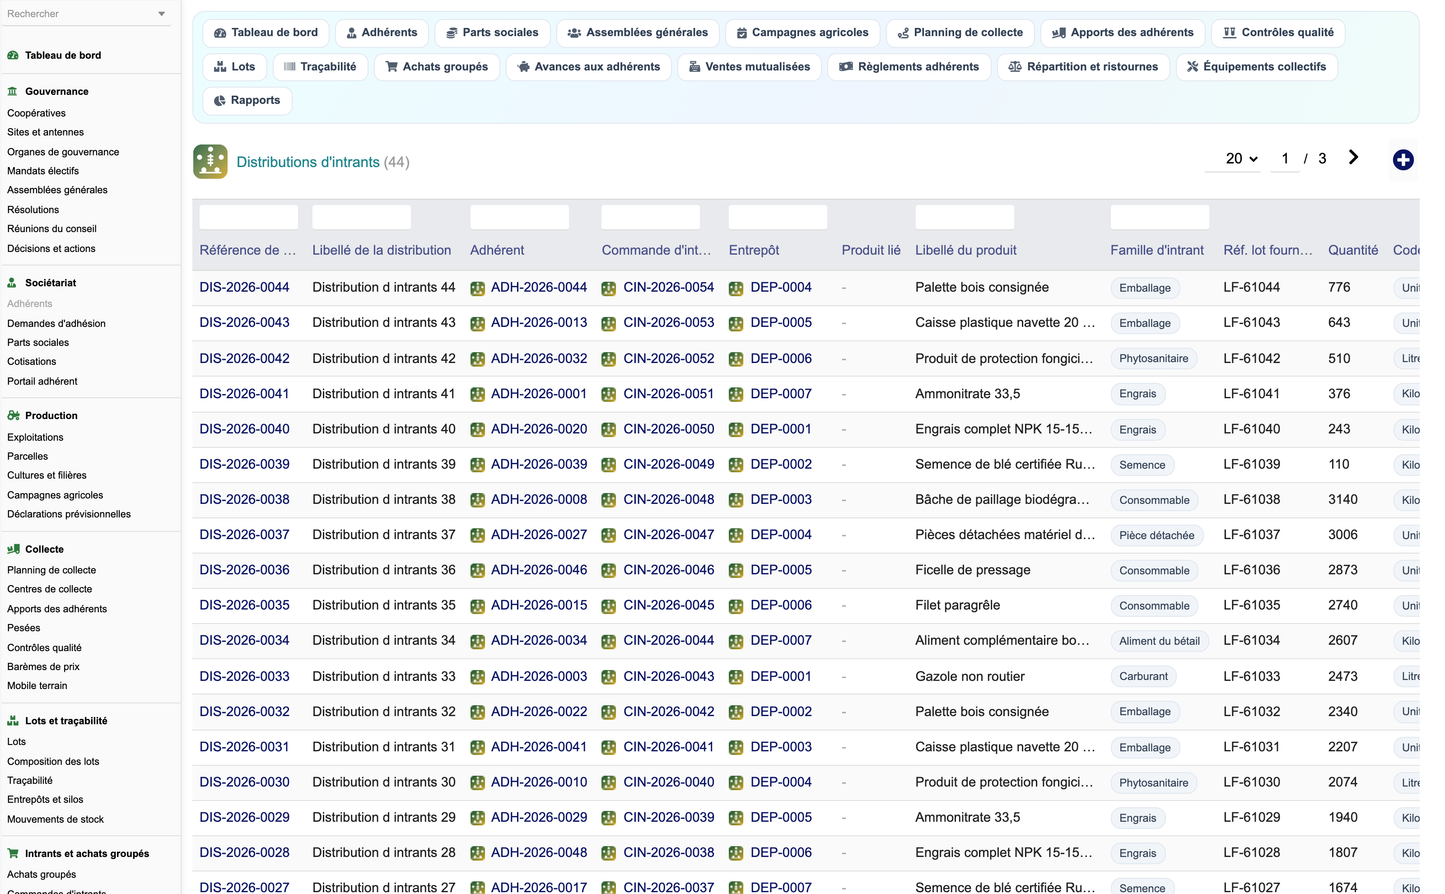Open Demandes d'adhésion in sidebar
This screenshot has width=1445, height=894.
[56, 324]
